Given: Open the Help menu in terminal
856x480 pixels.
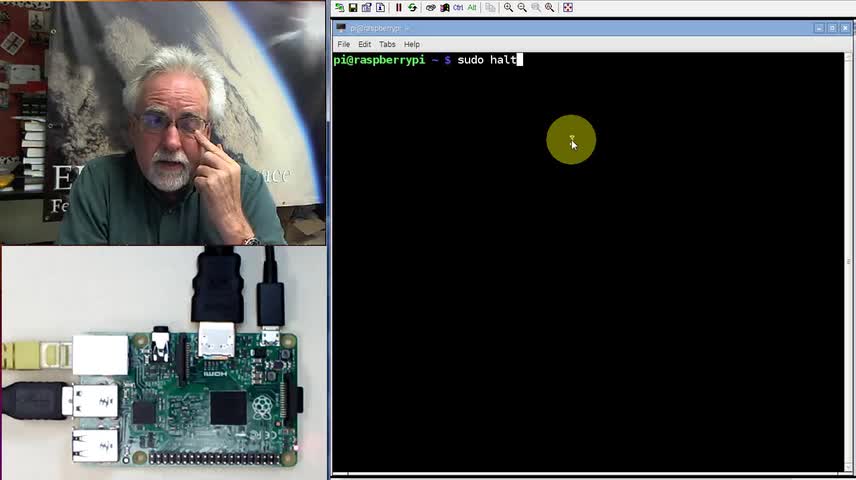Looking at the screenshot, I should coord(412,44).
